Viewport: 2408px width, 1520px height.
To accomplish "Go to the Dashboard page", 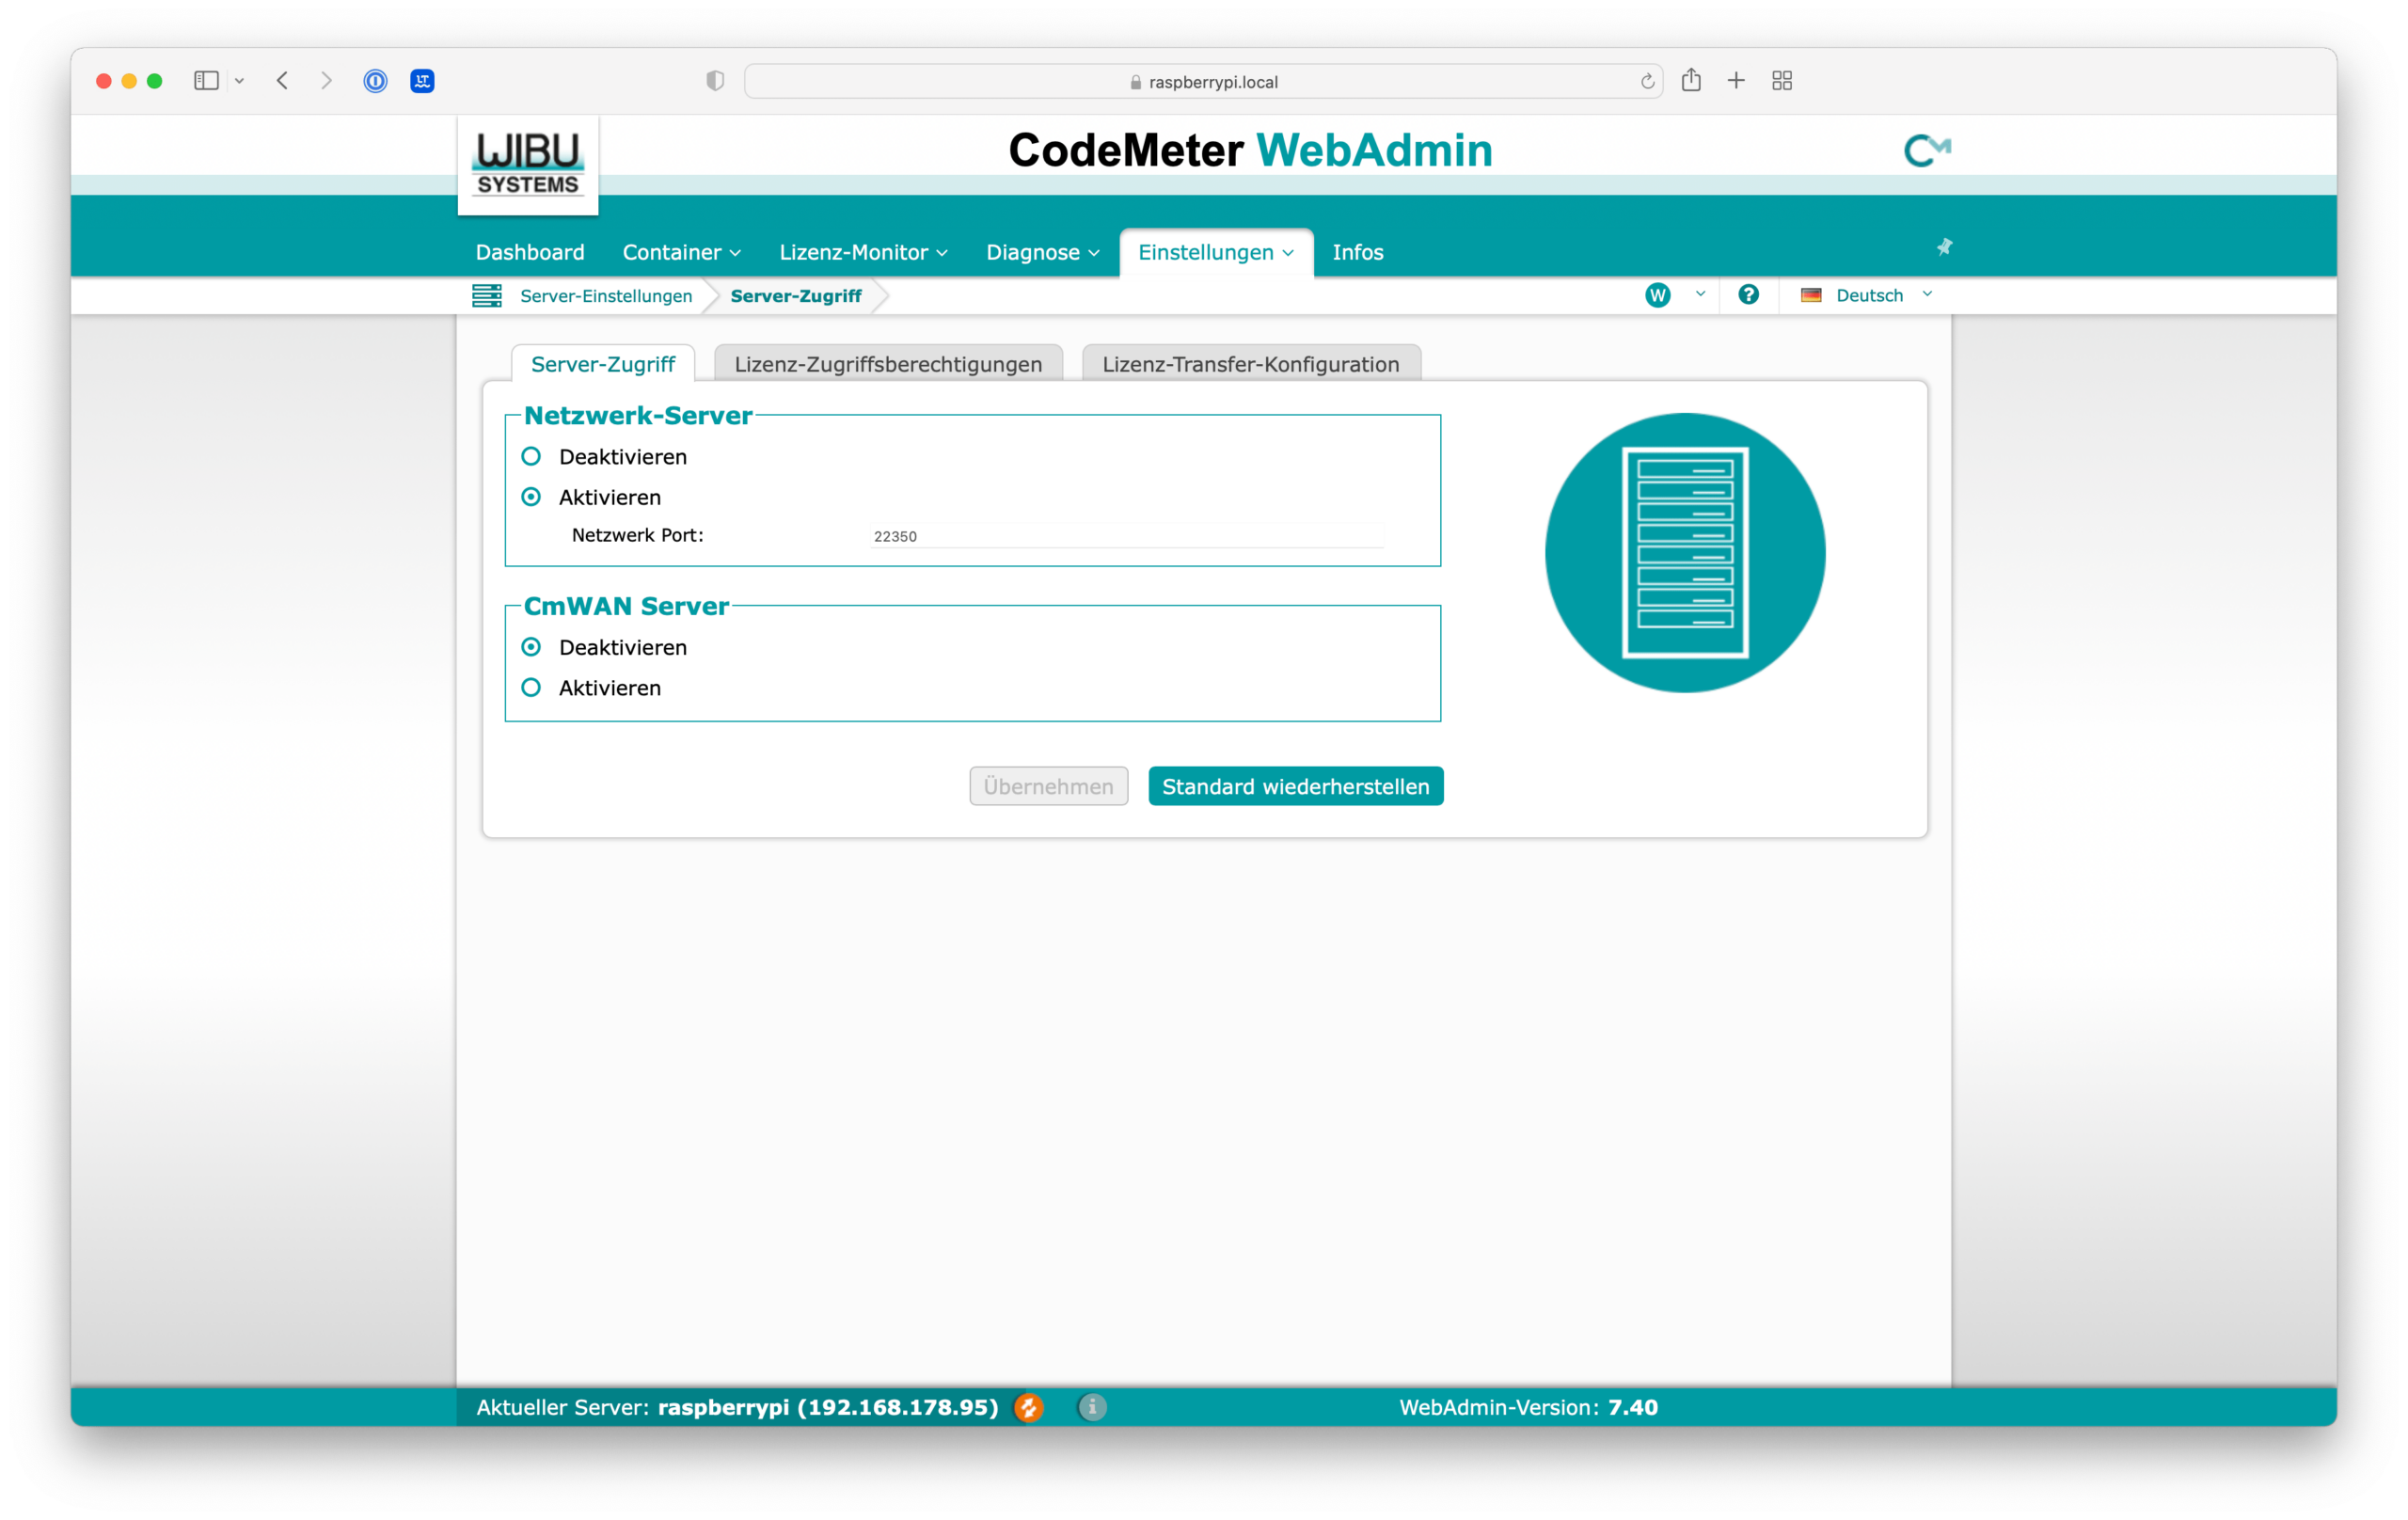I will (530, 253).
